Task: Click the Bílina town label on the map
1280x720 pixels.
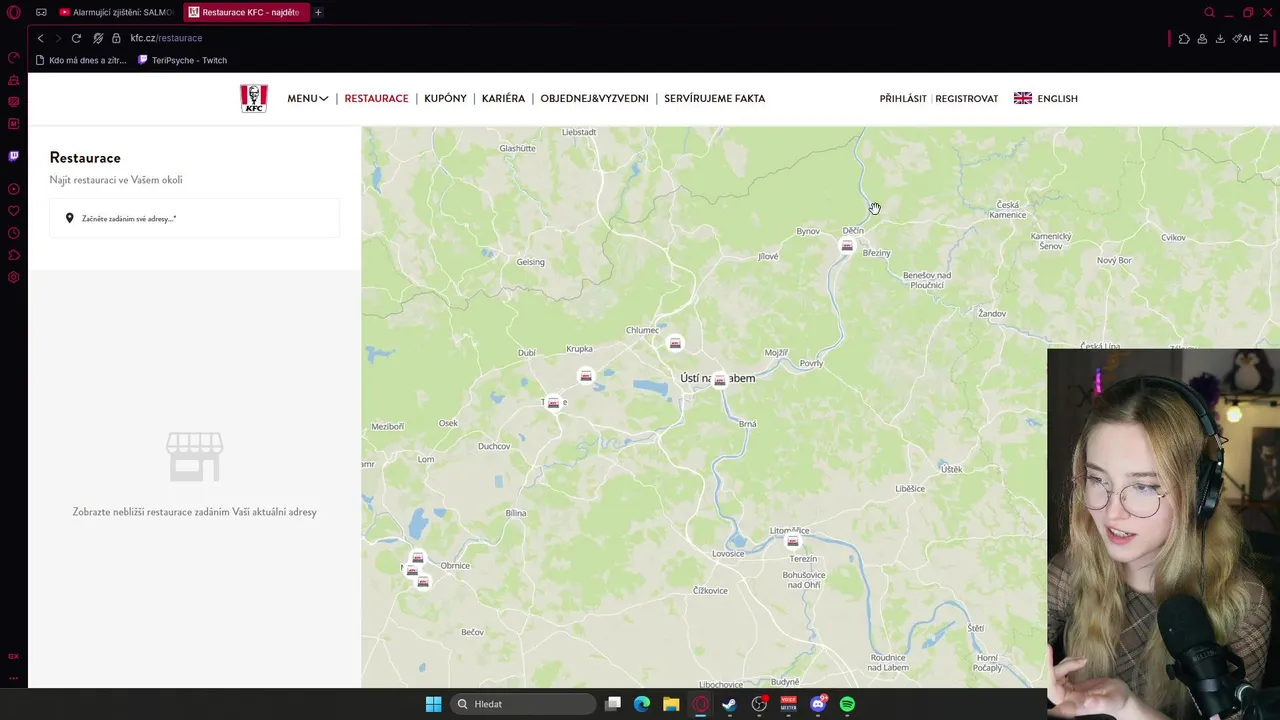Action: (x=516, y=513)
